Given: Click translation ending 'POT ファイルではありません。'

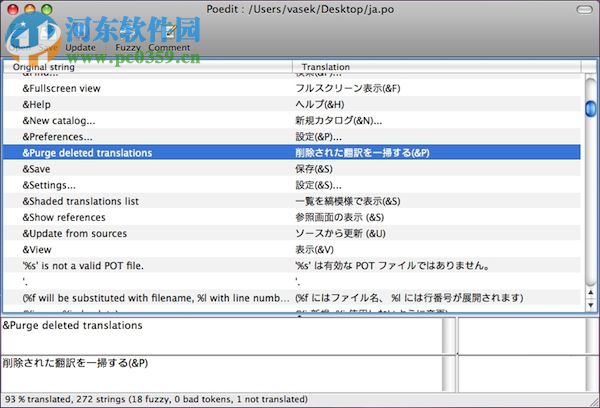Looking at the screenshot, I should pyautogui.click(x=392, y=266).
